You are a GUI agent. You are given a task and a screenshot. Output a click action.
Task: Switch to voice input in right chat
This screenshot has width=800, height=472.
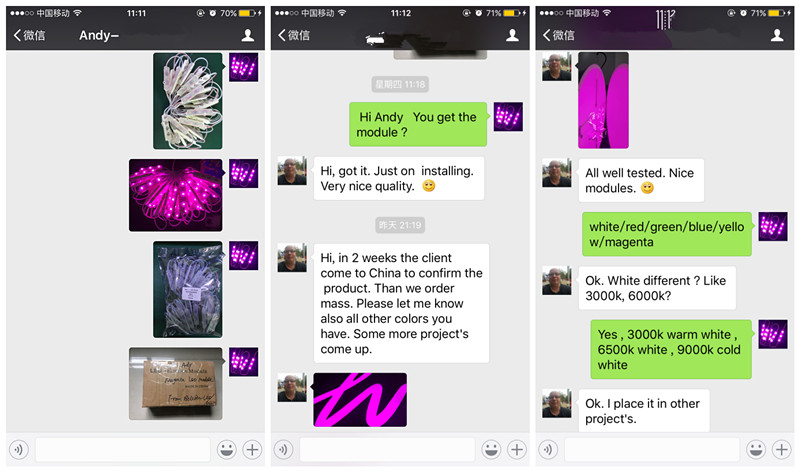coord(548,450)
